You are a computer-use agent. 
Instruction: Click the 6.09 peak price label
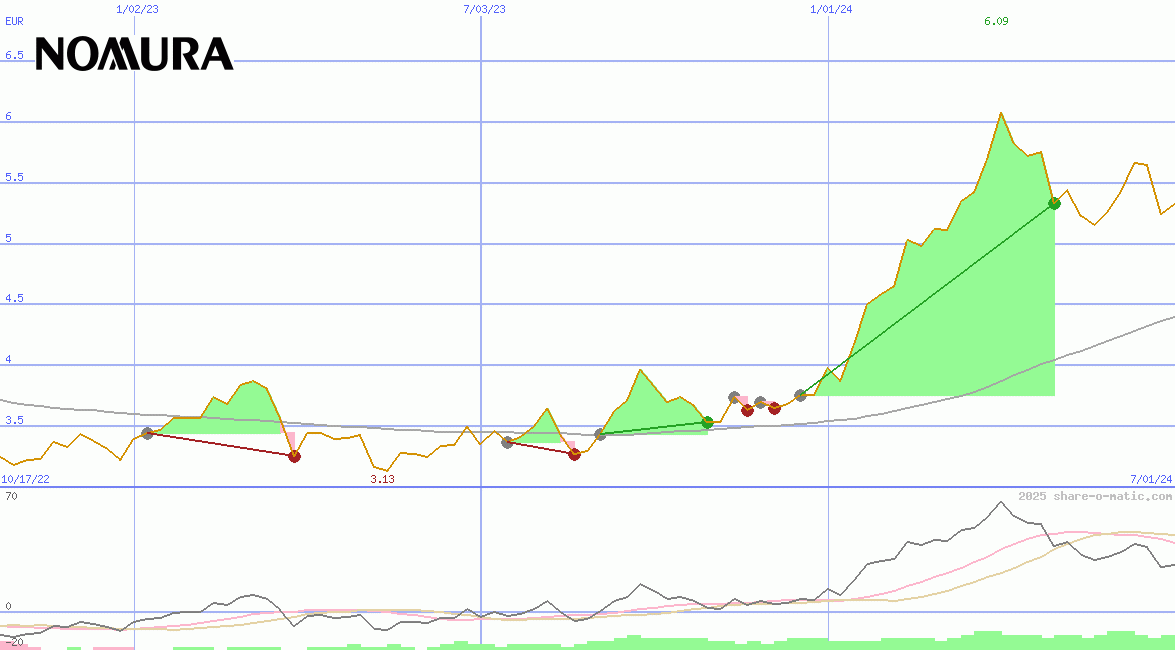(x=996, y=21)
